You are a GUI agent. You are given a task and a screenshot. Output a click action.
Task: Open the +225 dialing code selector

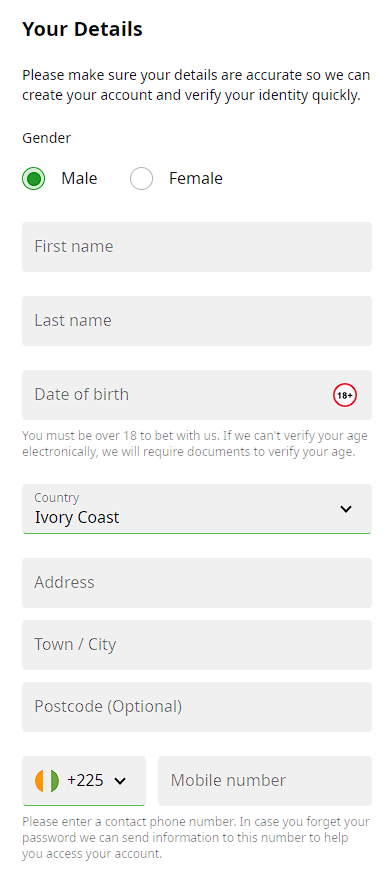[x=84, y=780]
